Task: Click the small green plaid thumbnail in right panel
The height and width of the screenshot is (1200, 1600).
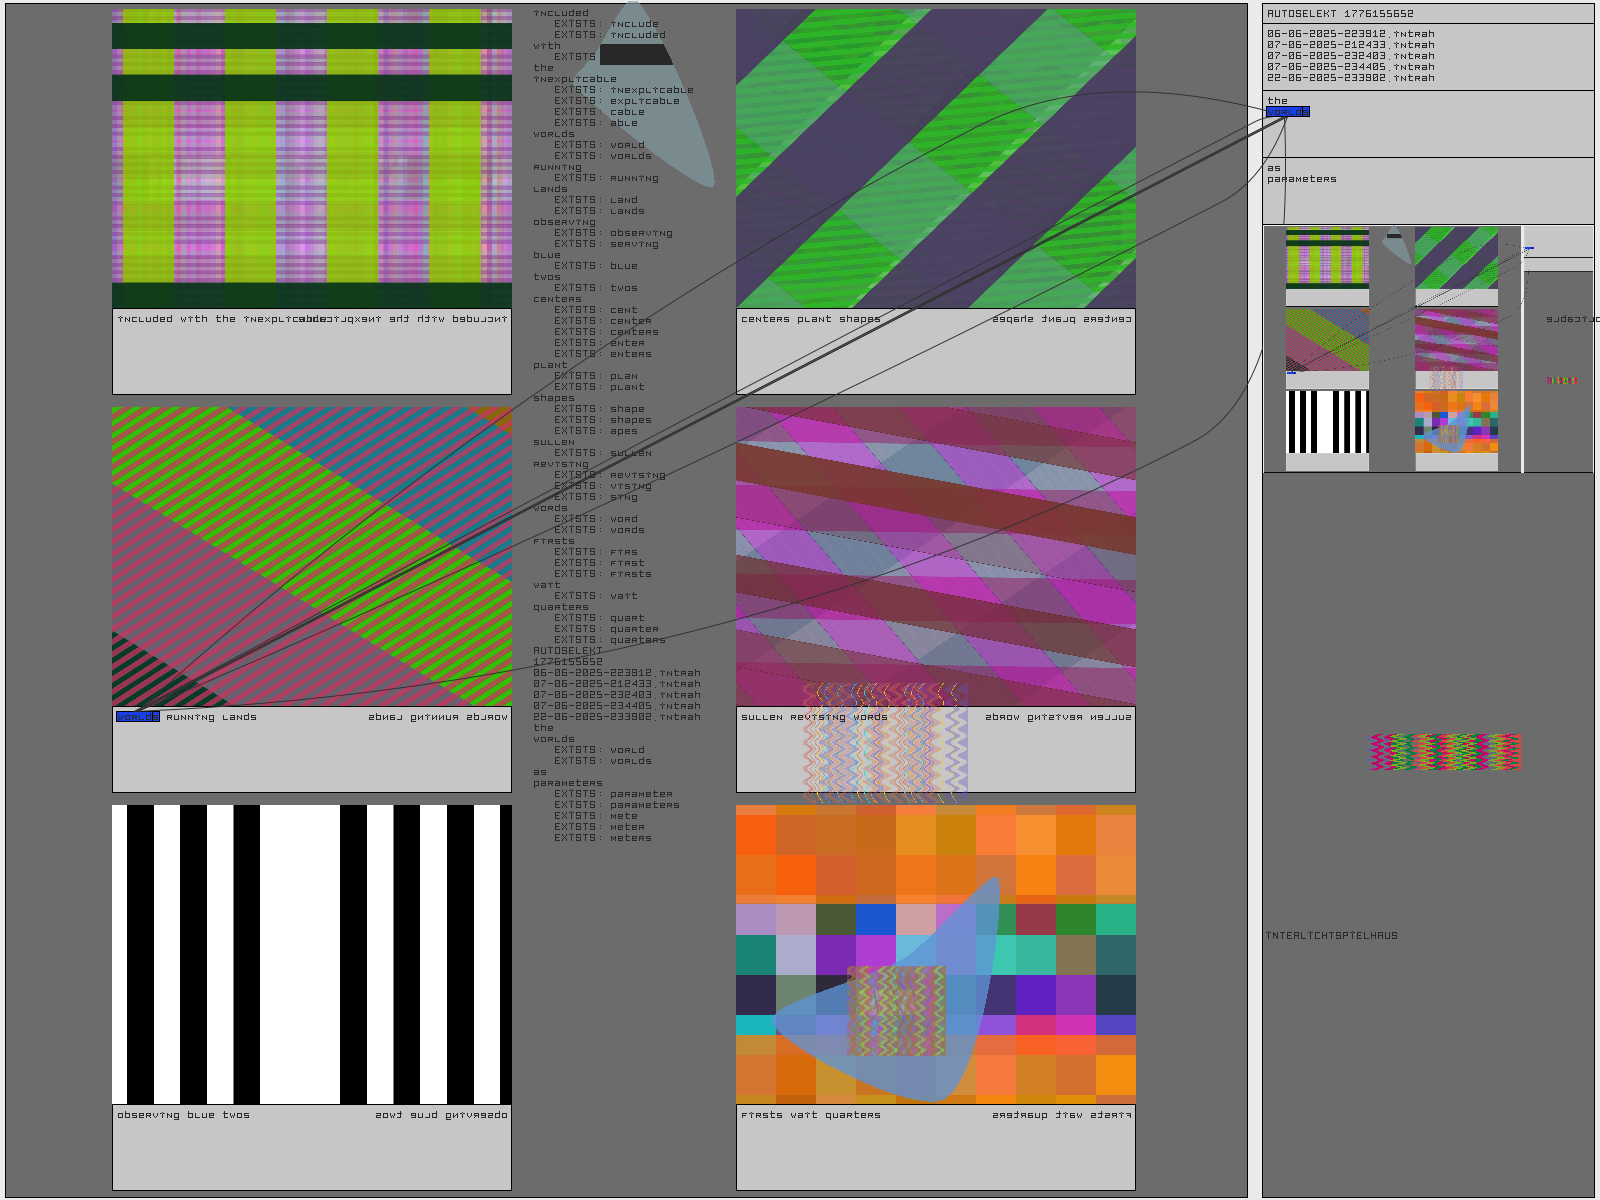Action: [x=1327, y=258]
